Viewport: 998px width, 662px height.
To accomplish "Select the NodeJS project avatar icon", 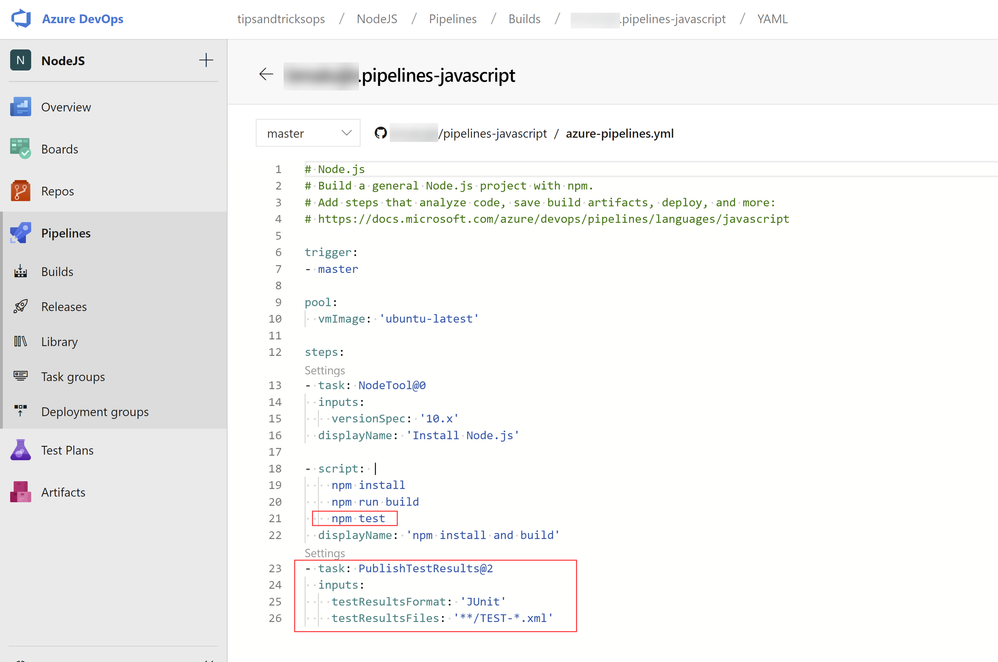I will [x=20, y=60].
